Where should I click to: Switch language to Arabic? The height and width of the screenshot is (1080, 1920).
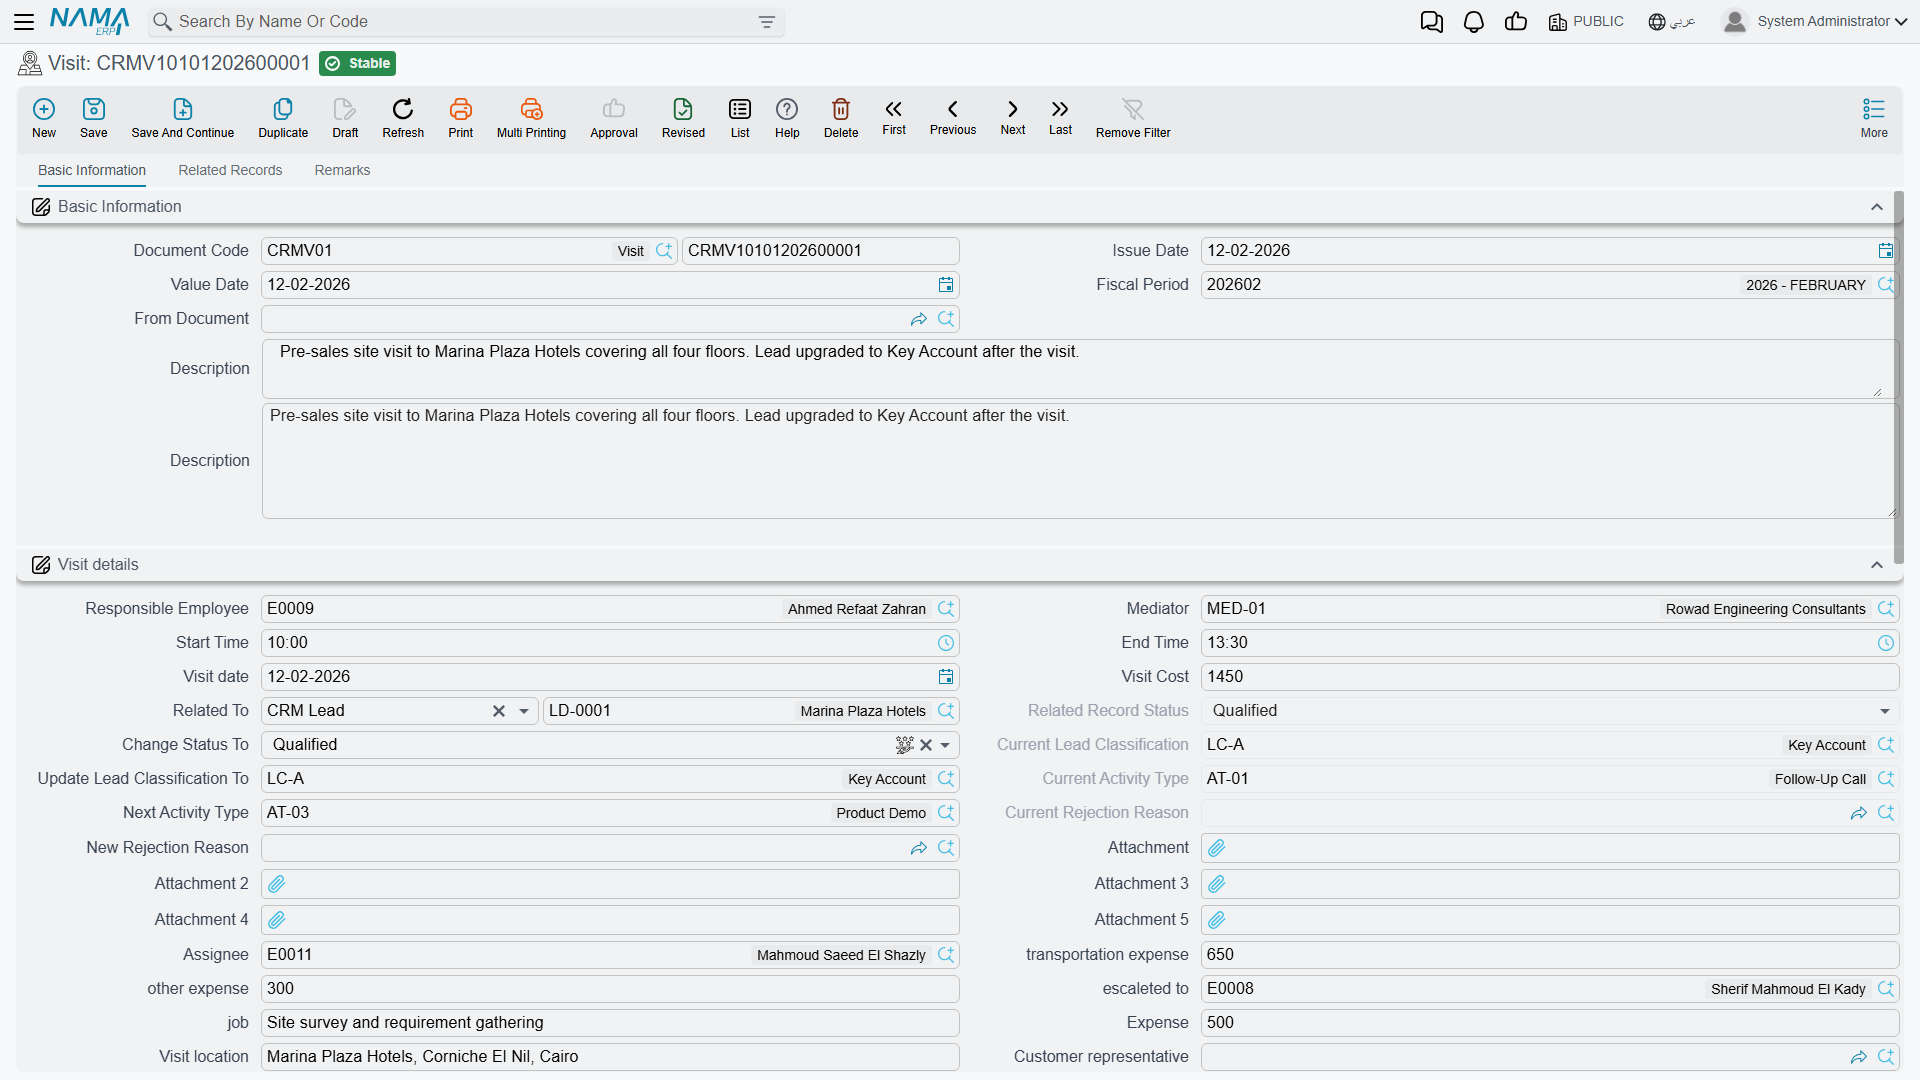tap(1671, 21)
